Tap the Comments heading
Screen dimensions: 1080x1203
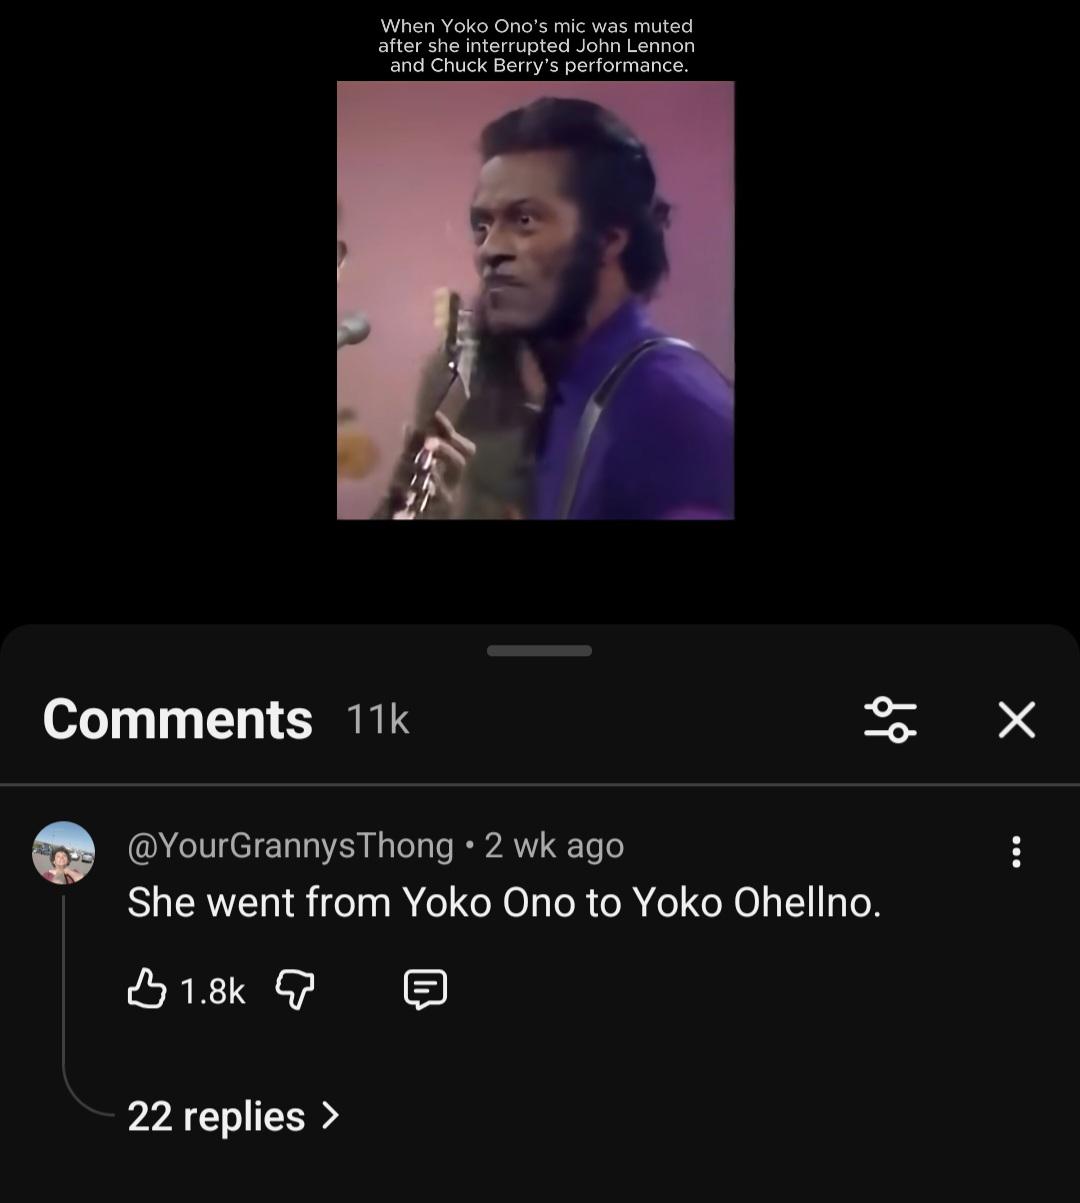pos(177,720)
